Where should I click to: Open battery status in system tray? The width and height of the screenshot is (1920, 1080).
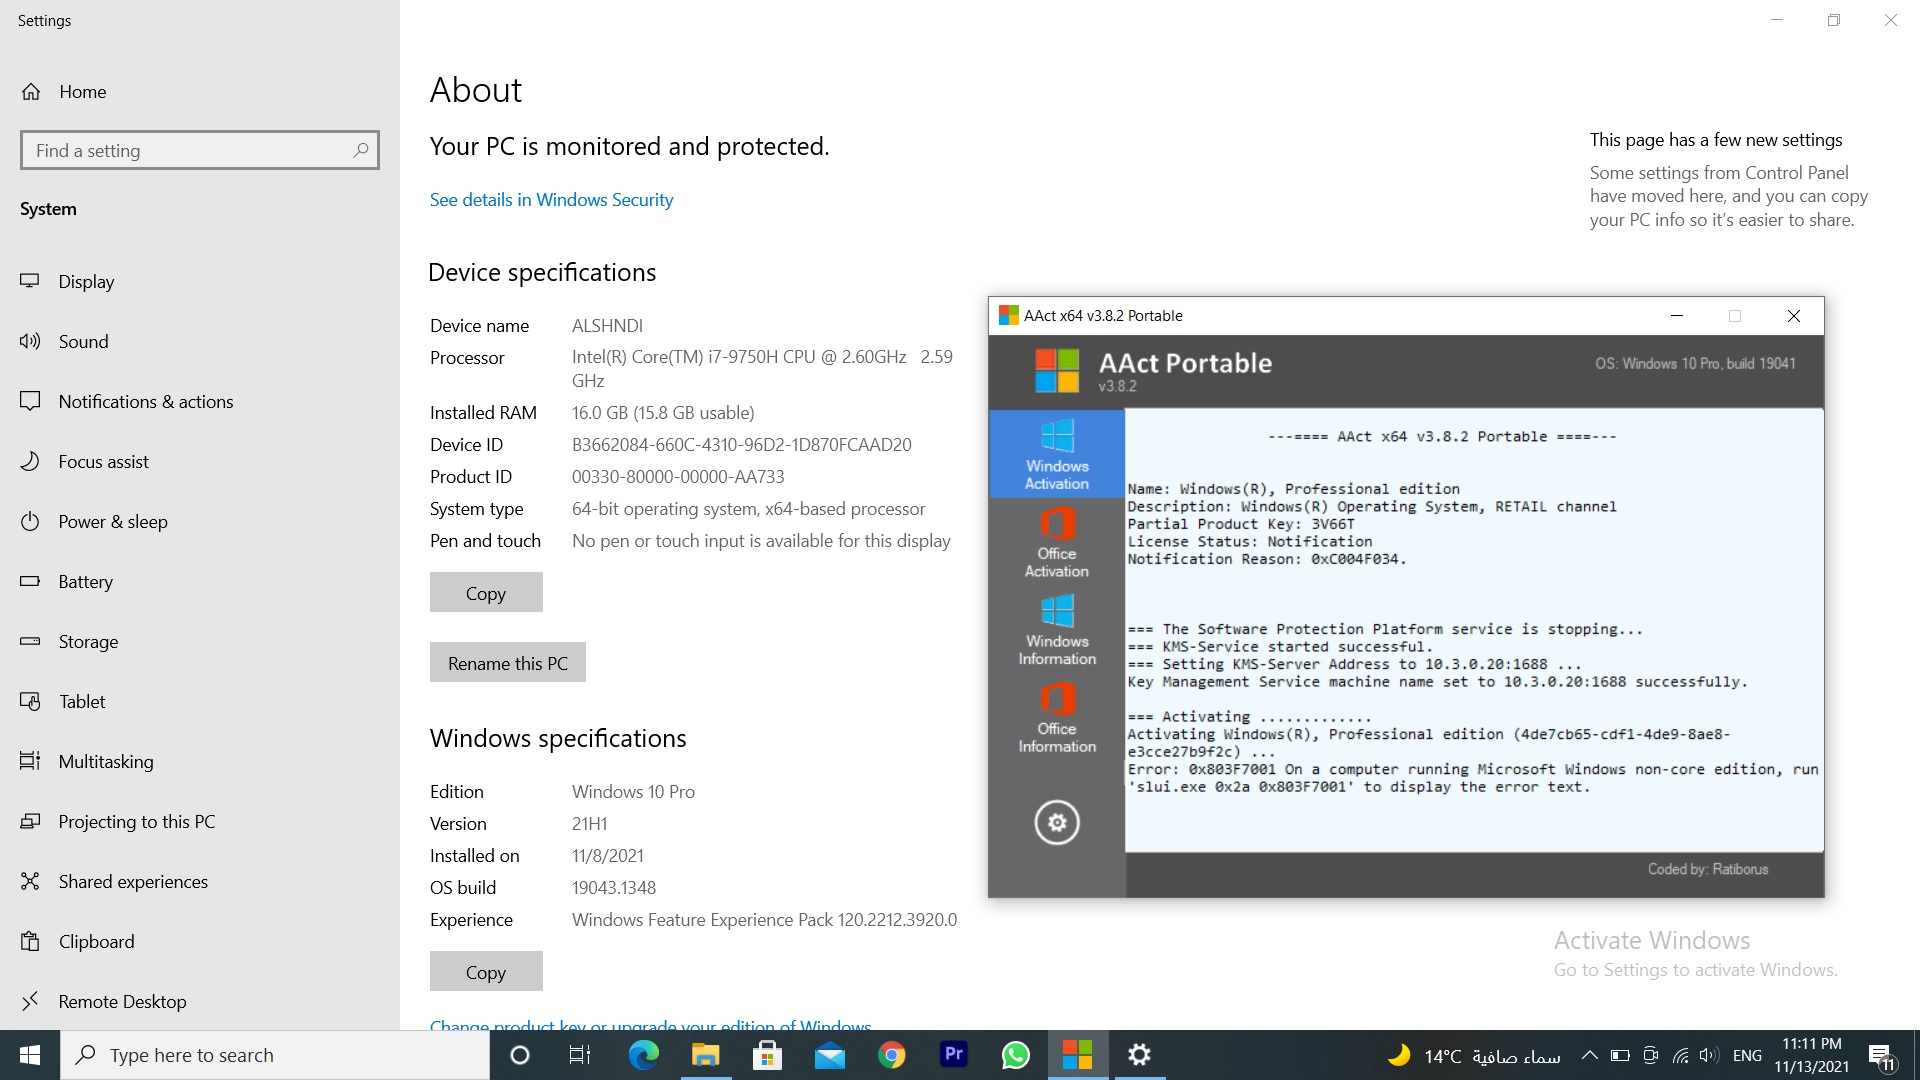click(1620, 1055)
